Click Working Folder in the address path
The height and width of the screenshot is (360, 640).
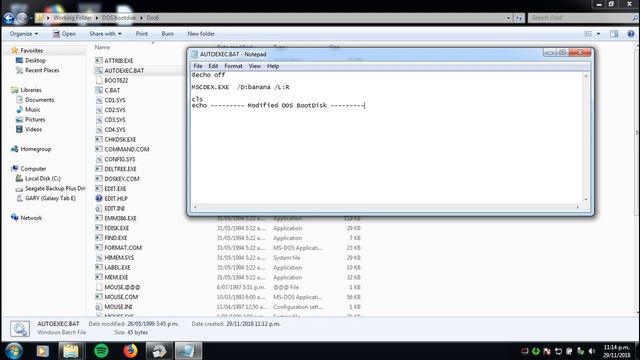[x=72, y=18]
